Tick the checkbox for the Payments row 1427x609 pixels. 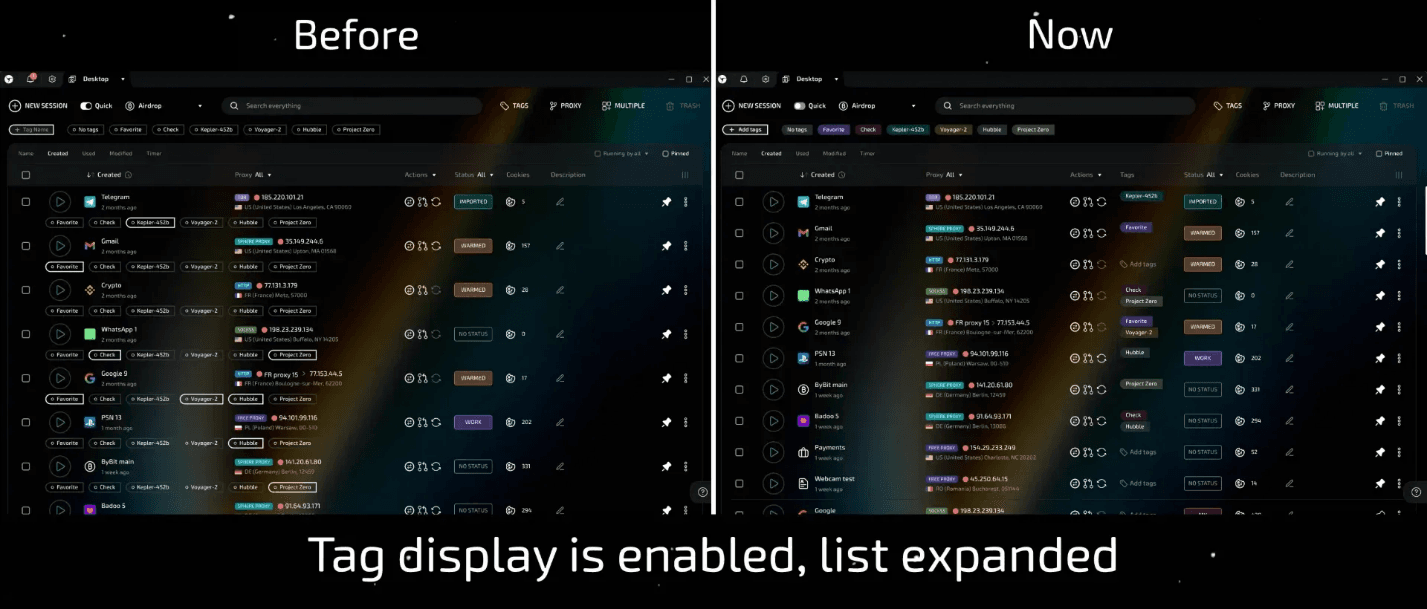click(739, 452)
